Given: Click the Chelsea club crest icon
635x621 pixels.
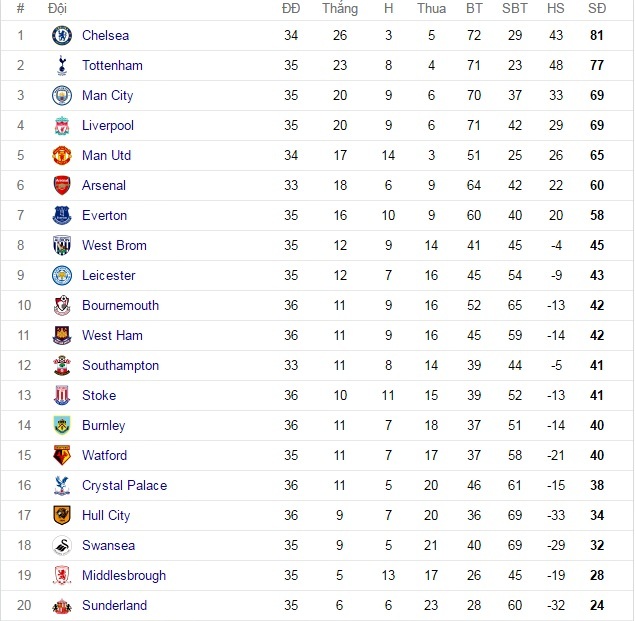Looking at the screenshot, I should [62, 36].
